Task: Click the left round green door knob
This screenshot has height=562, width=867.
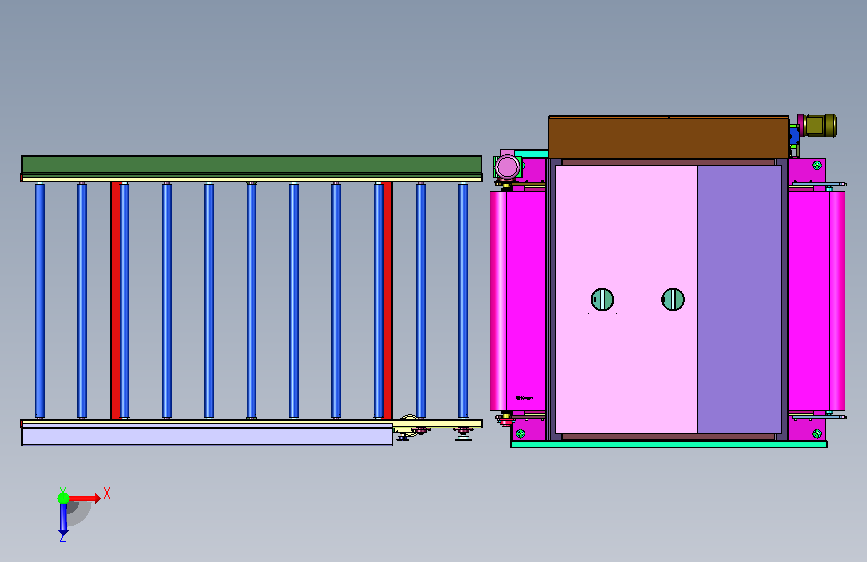Action: [602, 299]
